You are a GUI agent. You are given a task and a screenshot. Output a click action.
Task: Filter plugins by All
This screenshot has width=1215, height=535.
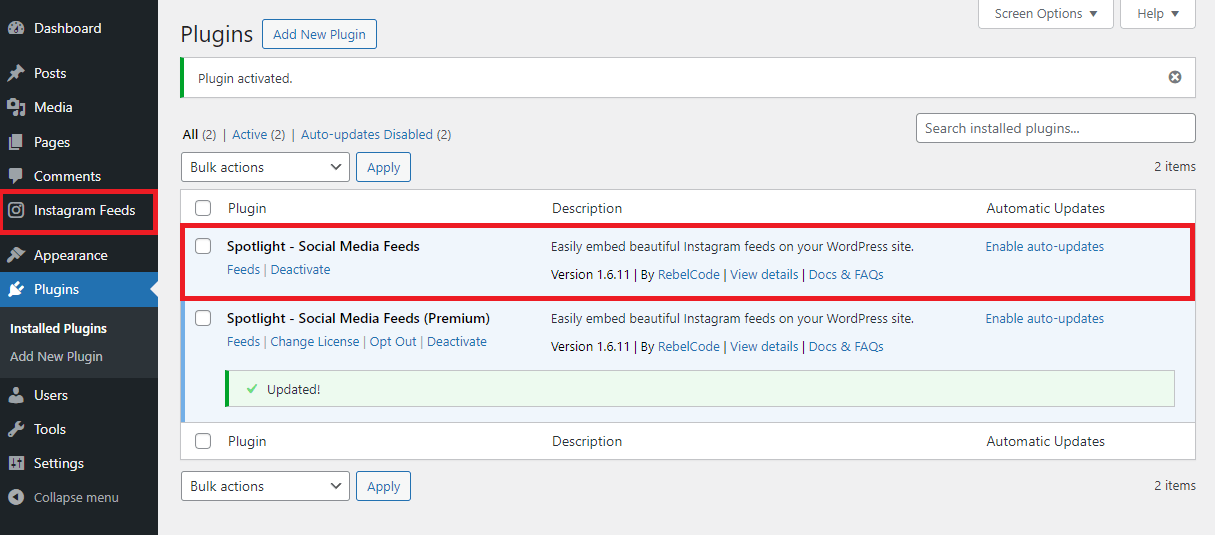pyautogui.click(x=190, y=134)
